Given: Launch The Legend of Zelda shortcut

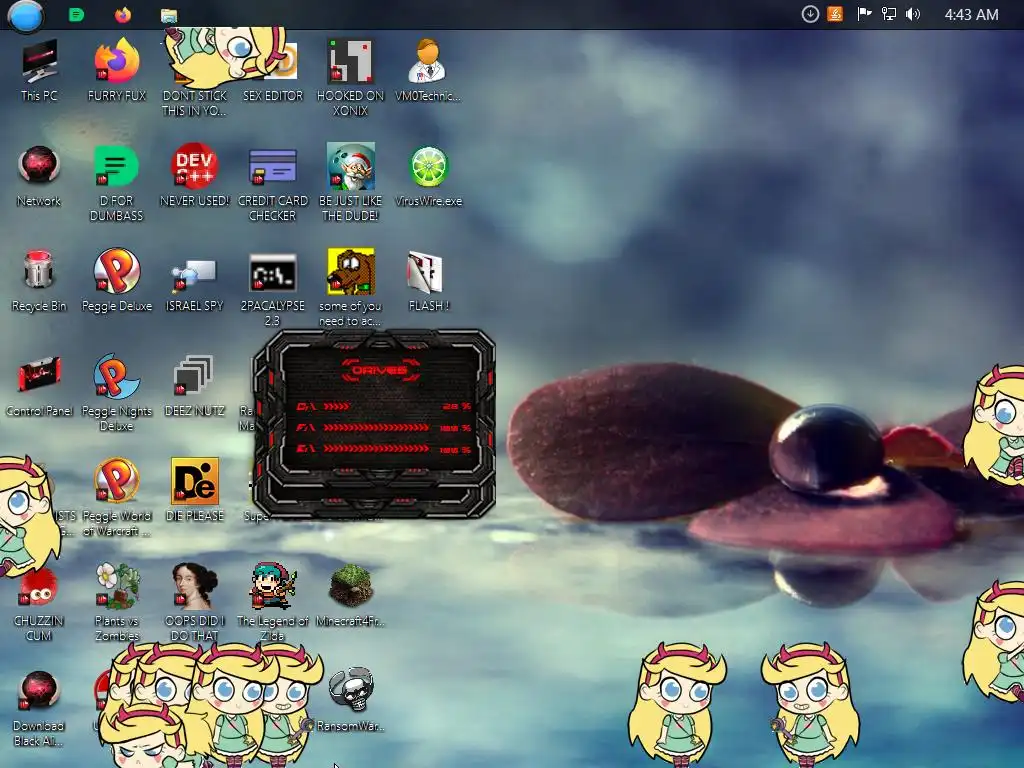Looking at the screenshot, I should 273,602.
